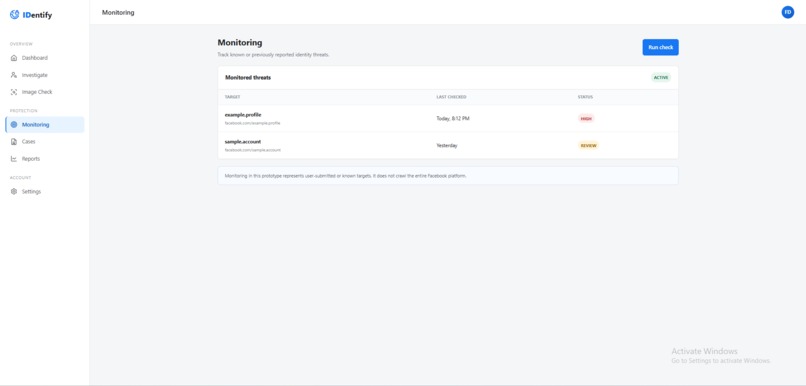Click the IDentify logo icon
This screenshot has width=806, height=386.
[14, 15]
